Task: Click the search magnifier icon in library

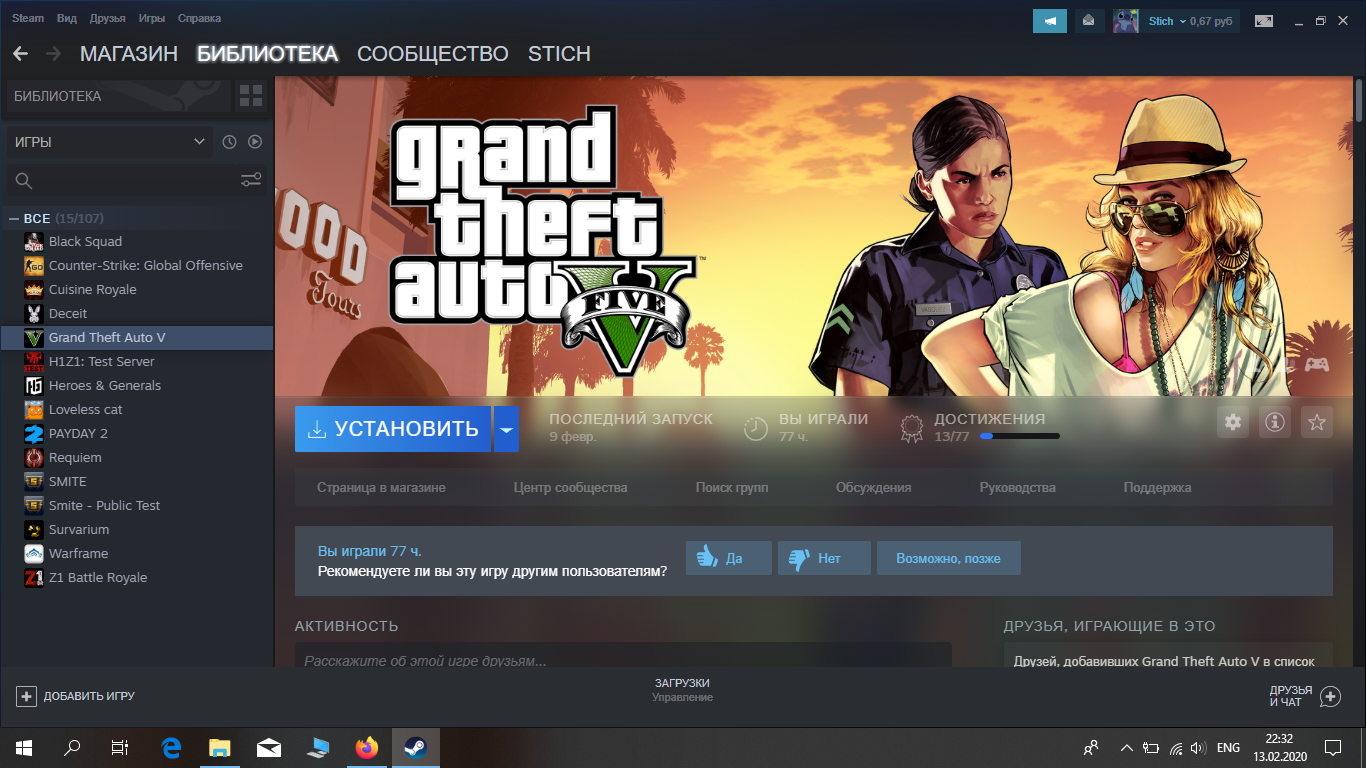Action: click(24, 181)
